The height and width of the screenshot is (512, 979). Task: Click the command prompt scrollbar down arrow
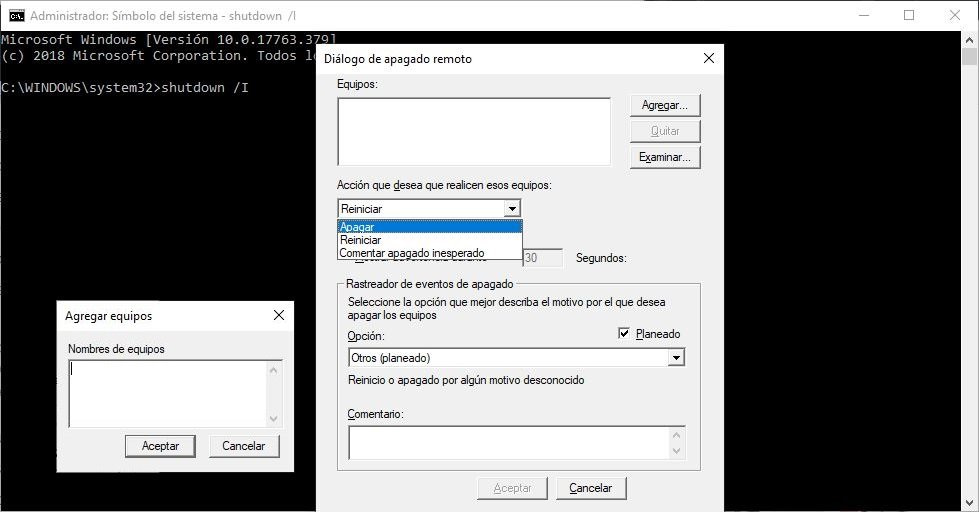[969, 503]
